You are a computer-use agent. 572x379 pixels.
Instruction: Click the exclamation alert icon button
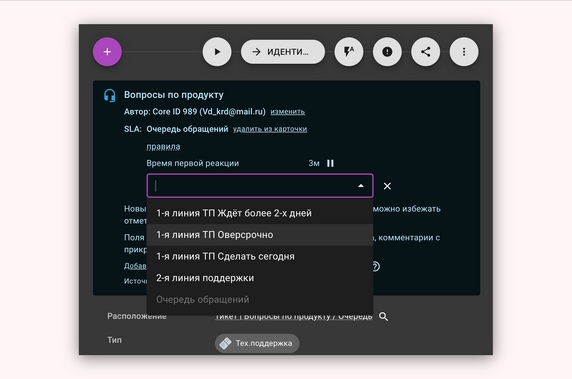pyautogui.click(x=387, y=52)
